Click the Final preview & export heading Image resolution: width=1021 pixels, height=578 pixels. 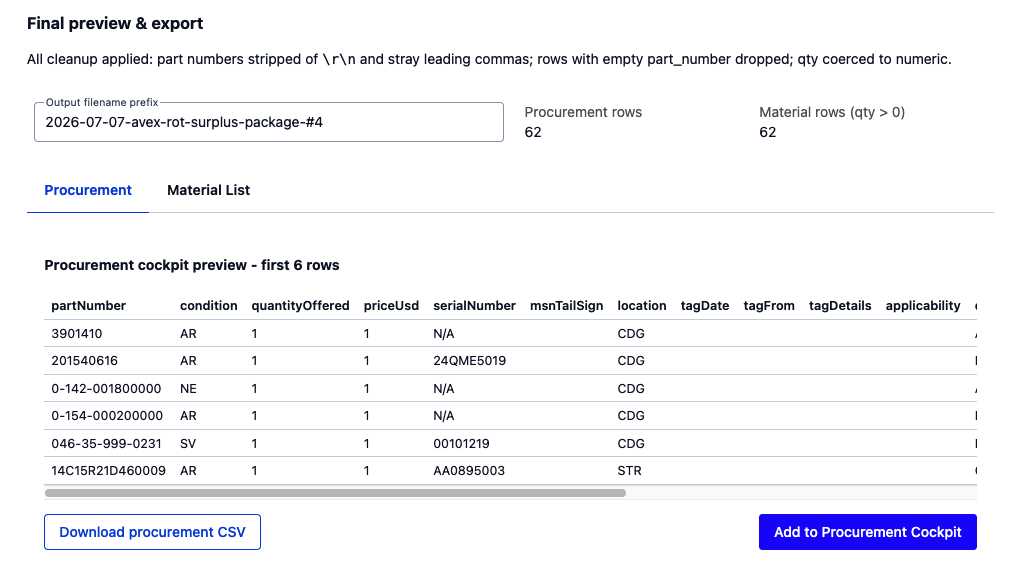tap(115, 23)
